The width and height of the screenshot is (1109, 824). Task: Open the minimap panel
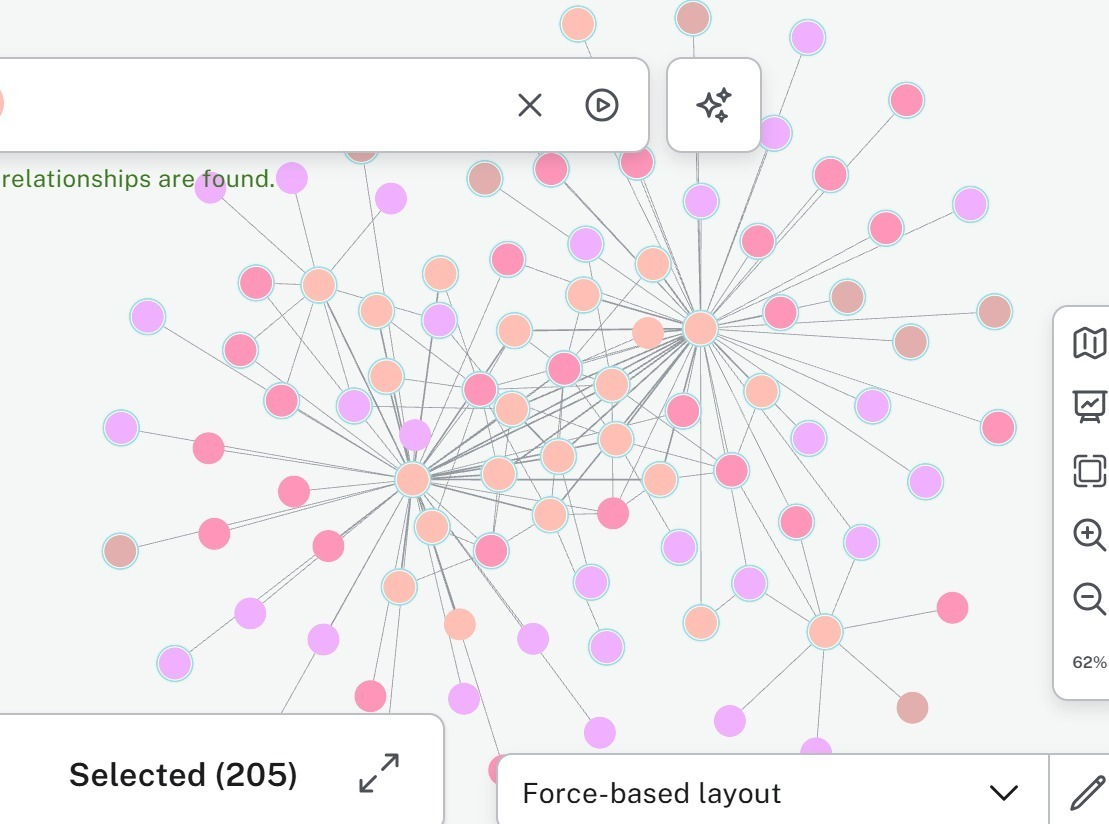[1089, 343]
